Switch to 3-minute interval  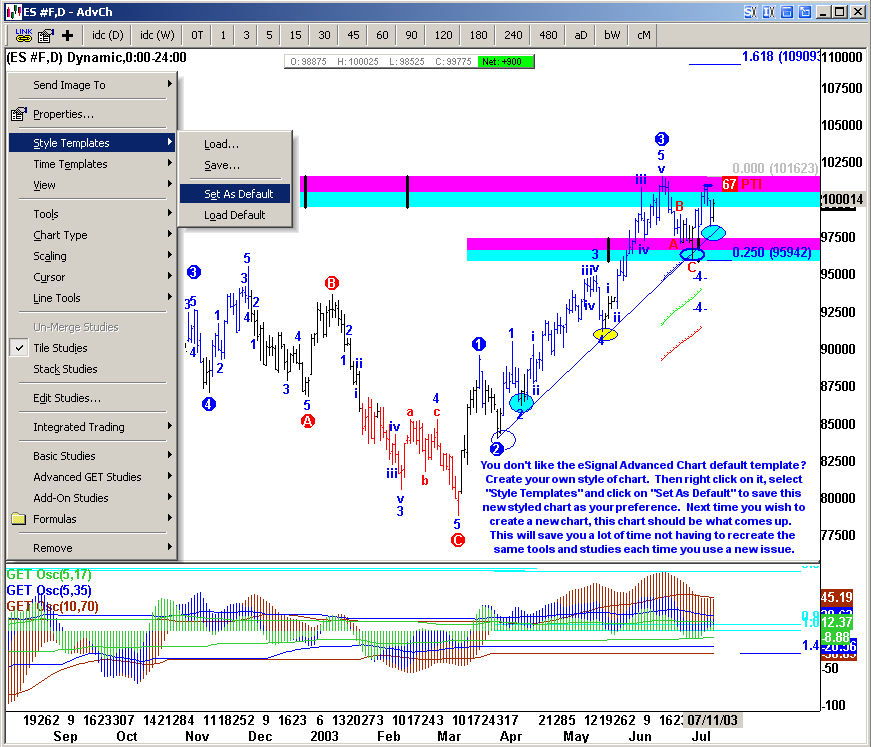click(x=246, y=36)
